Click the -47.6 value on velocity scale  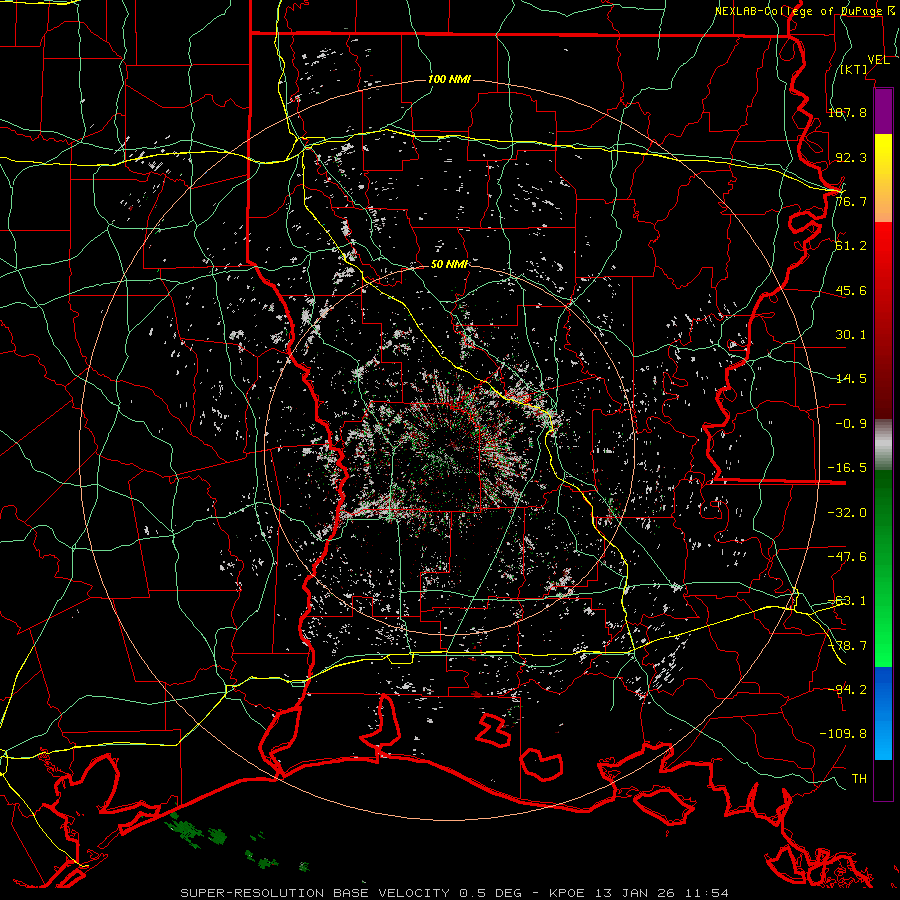tap(847, 557)
